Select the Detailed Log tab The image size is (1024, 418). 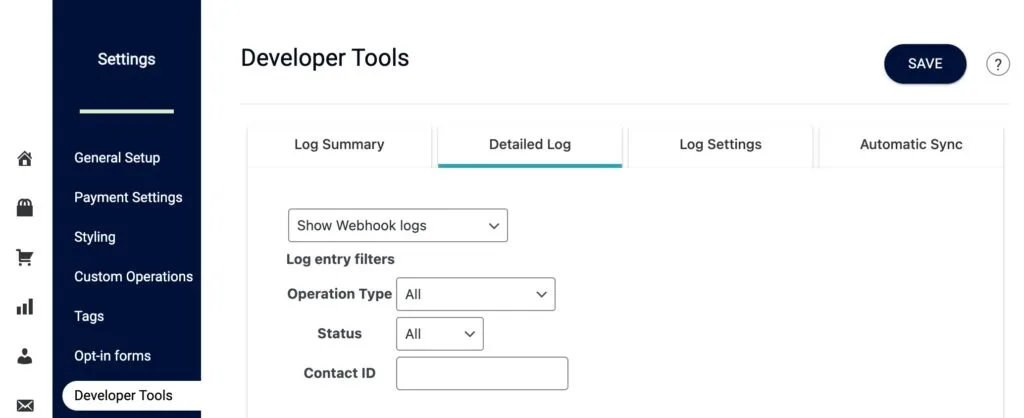coord(530,145)
